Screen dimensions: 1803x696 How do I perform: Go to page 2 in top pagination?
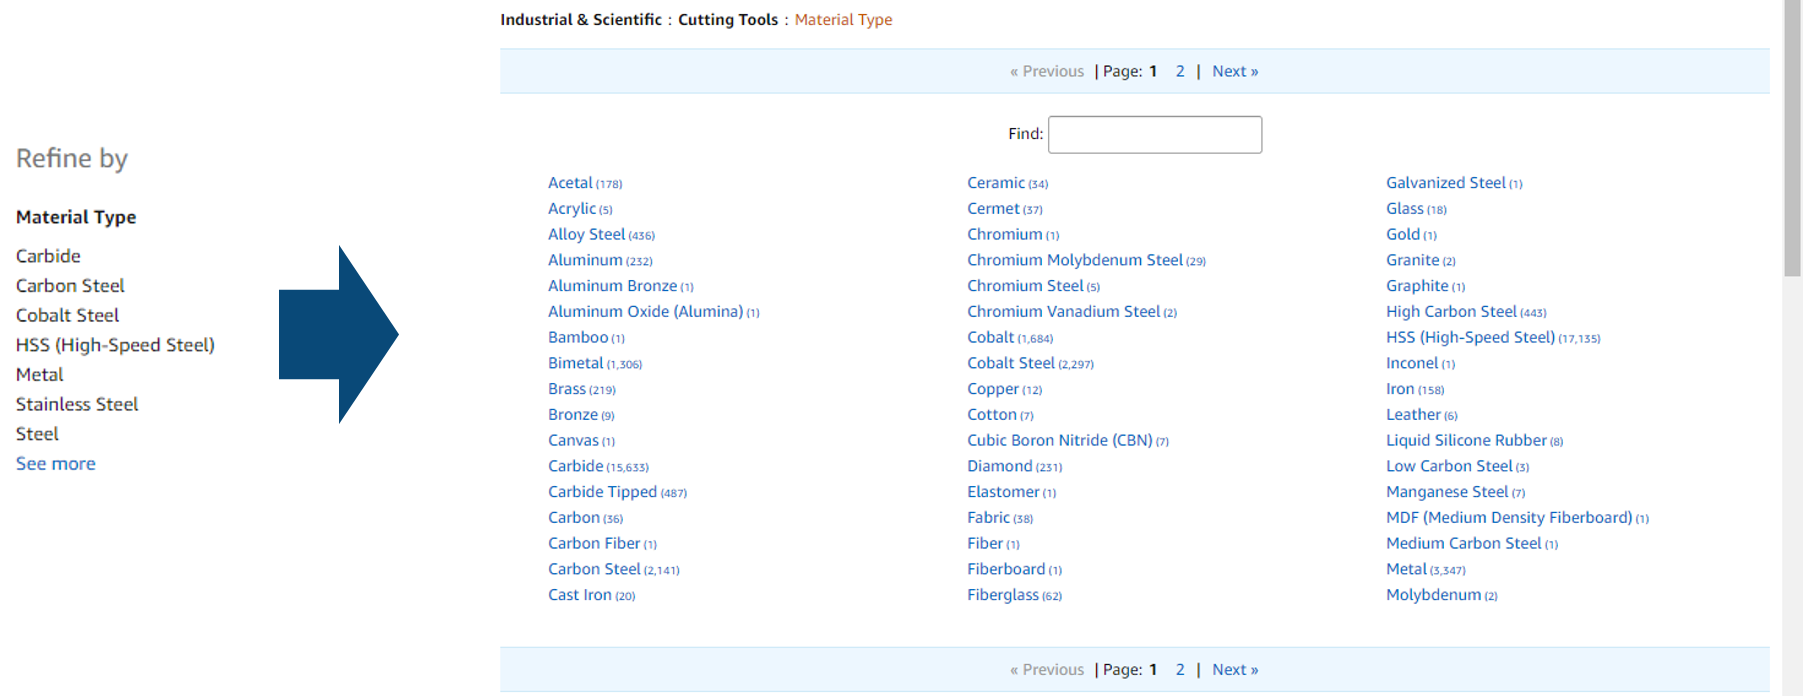(1180, 71)
